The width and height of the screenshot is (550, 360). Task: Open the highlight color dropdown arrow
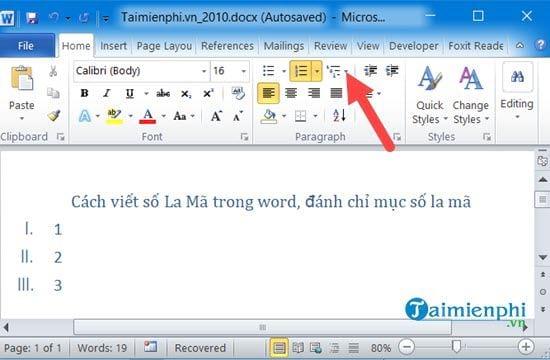tap(130, 116)
